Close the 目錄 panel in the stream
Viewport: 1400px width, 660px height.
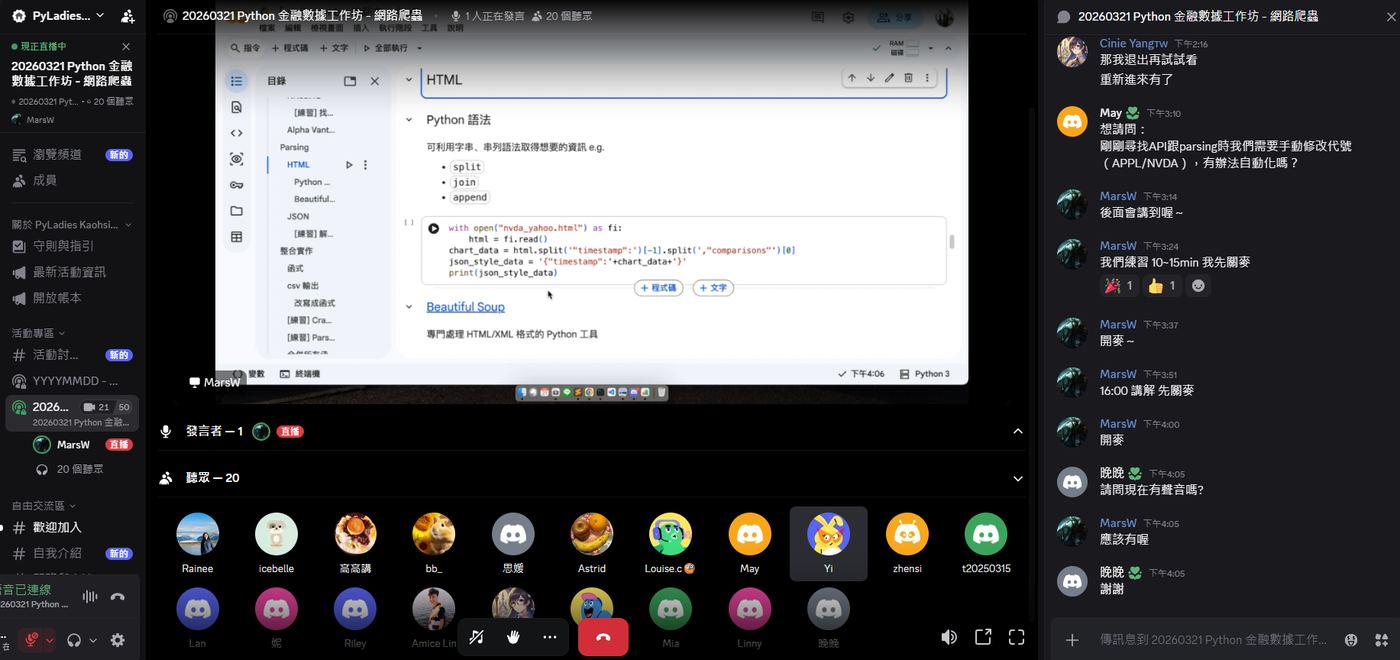375,81
